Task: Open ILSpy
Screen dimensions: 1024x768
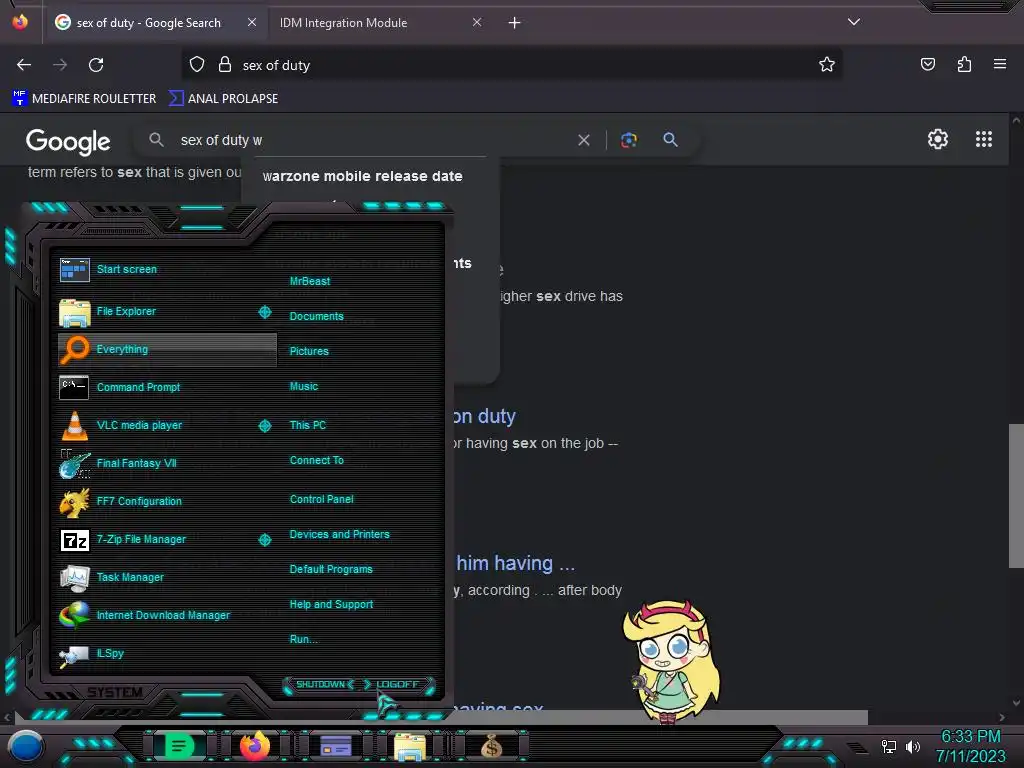Action: point(167,653)
